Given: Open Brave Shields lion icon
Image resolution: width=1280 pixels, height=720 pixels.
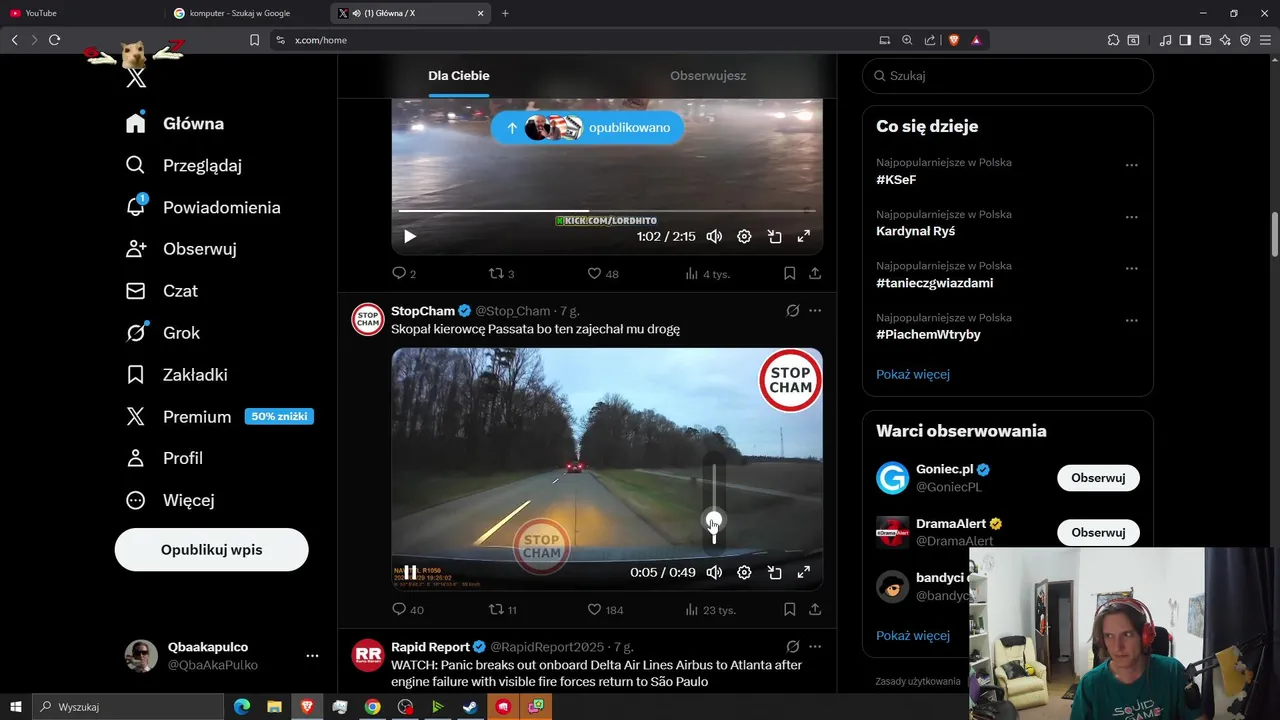Looking at the screenshot, I should 953,40.
